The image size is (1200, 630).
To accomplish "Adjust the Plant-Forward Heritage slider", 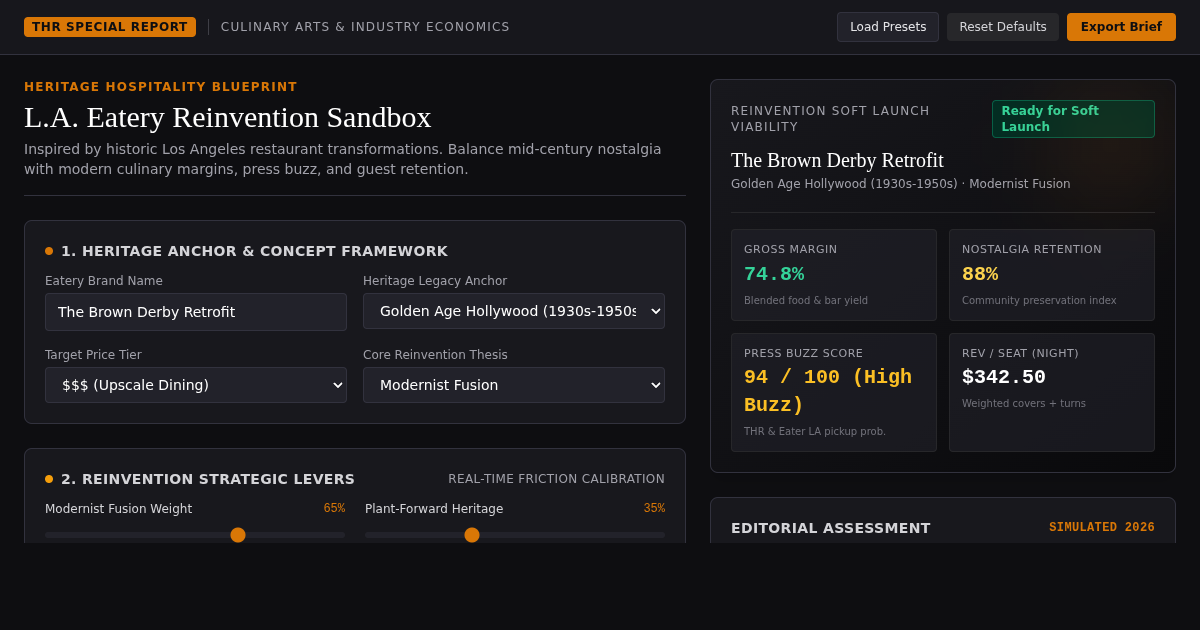I will tap(515, 535).
